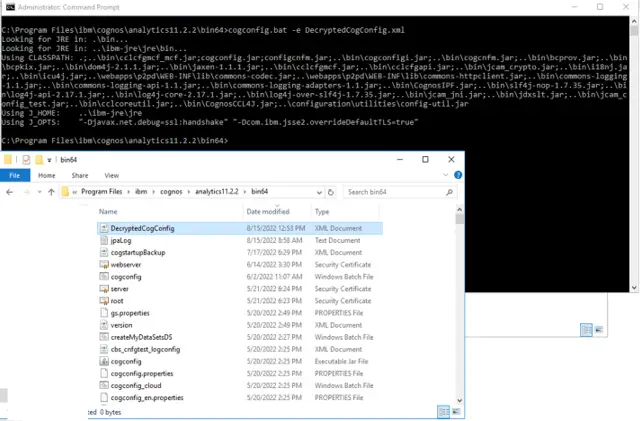
Task: Click the root certificate file icon
Action: click(x=104, y=301)
